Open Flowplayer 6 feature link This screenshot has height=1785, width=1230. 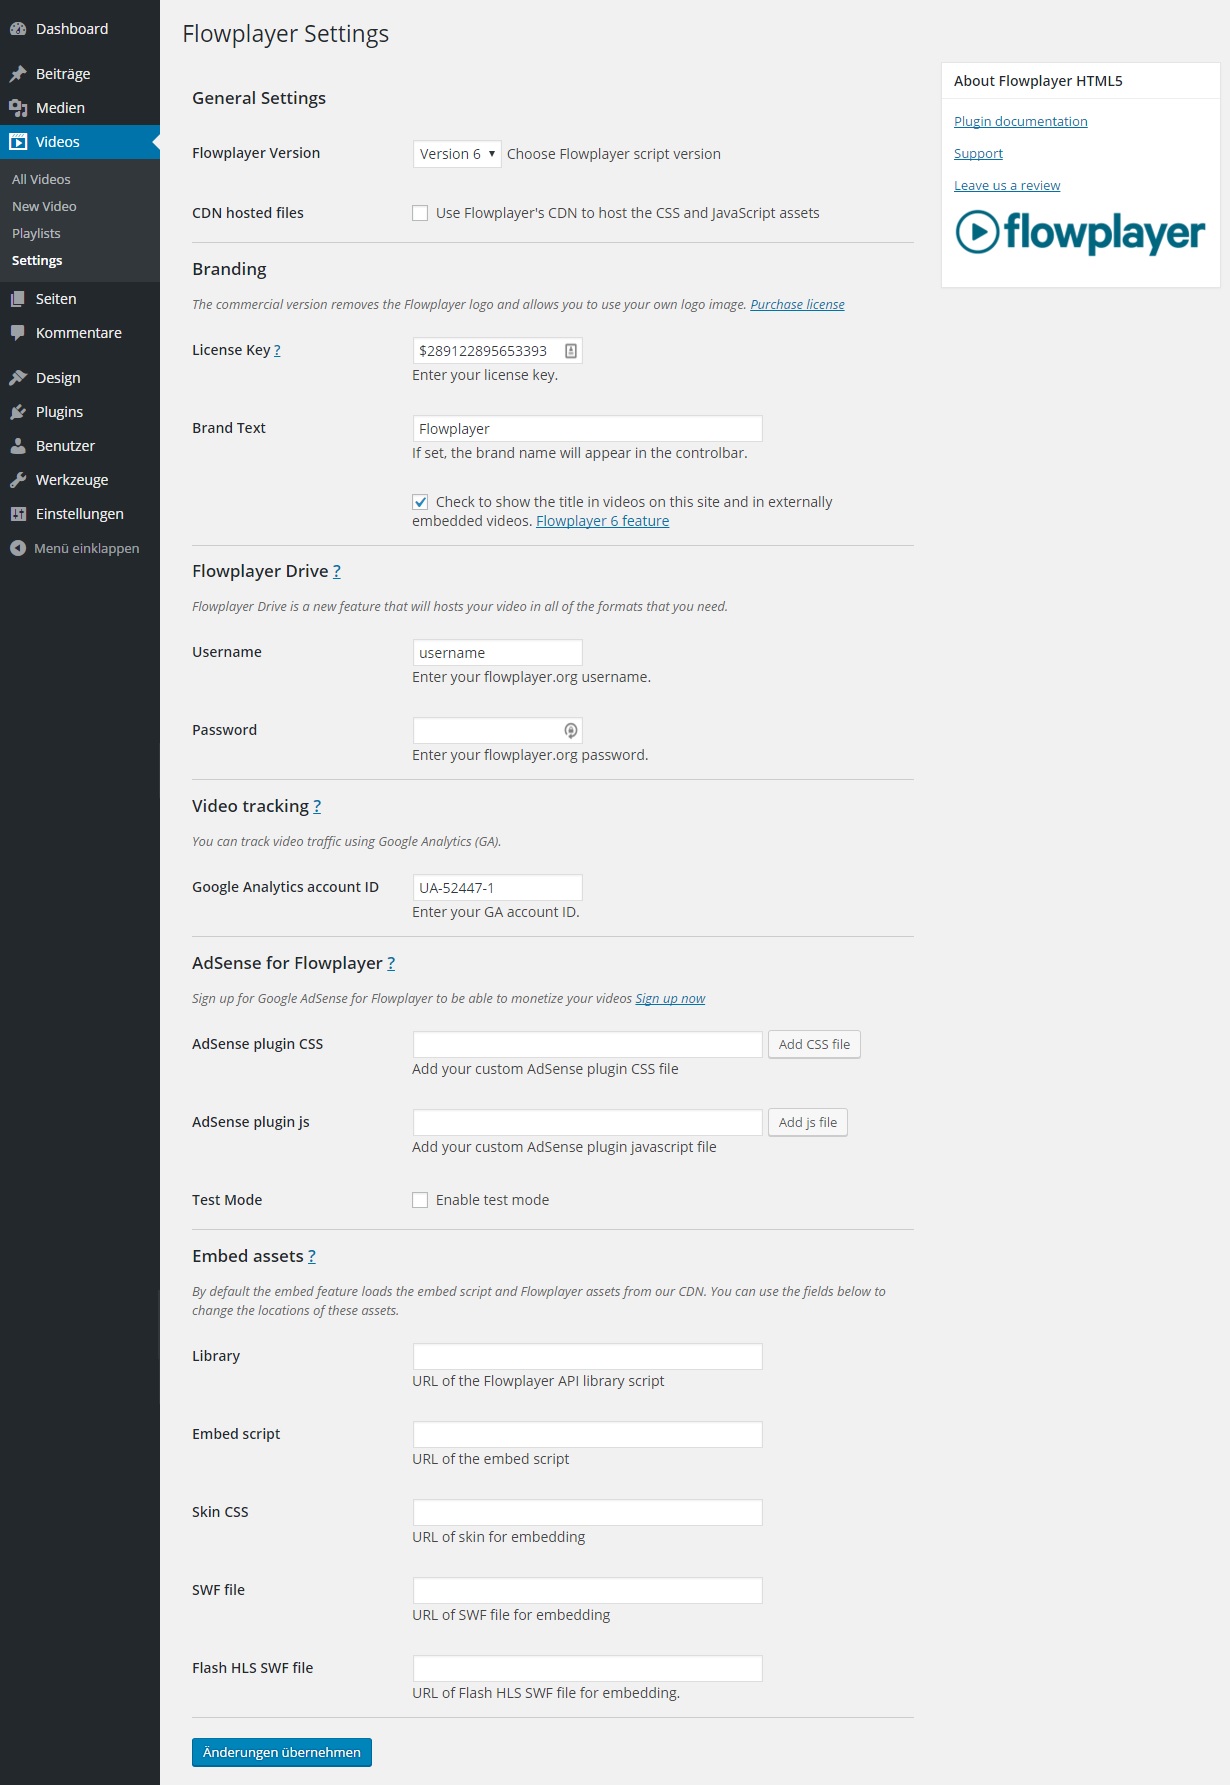click(x=602, y=521)
